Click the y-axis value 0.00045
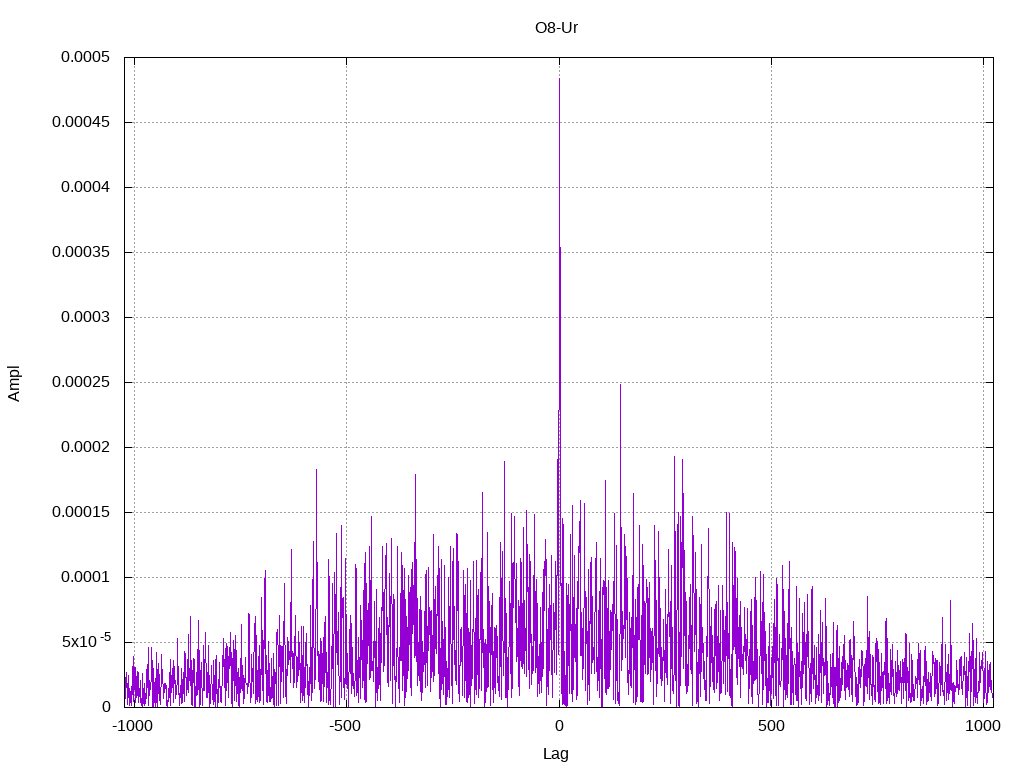The image size is (1024, 768). (81, 122)
